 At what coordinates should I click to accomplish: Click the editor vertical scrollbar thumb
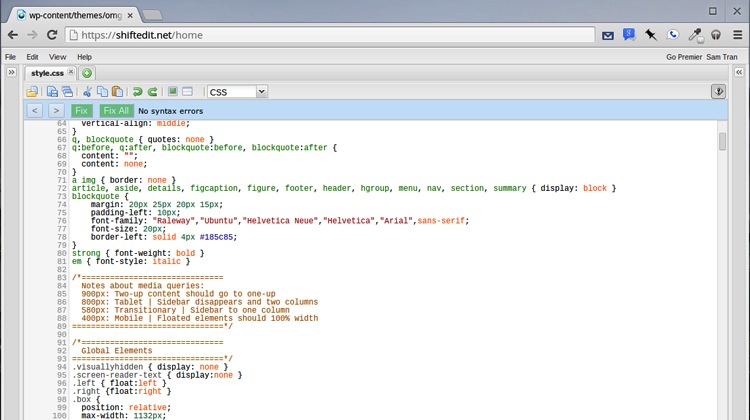tap(722, 141)
